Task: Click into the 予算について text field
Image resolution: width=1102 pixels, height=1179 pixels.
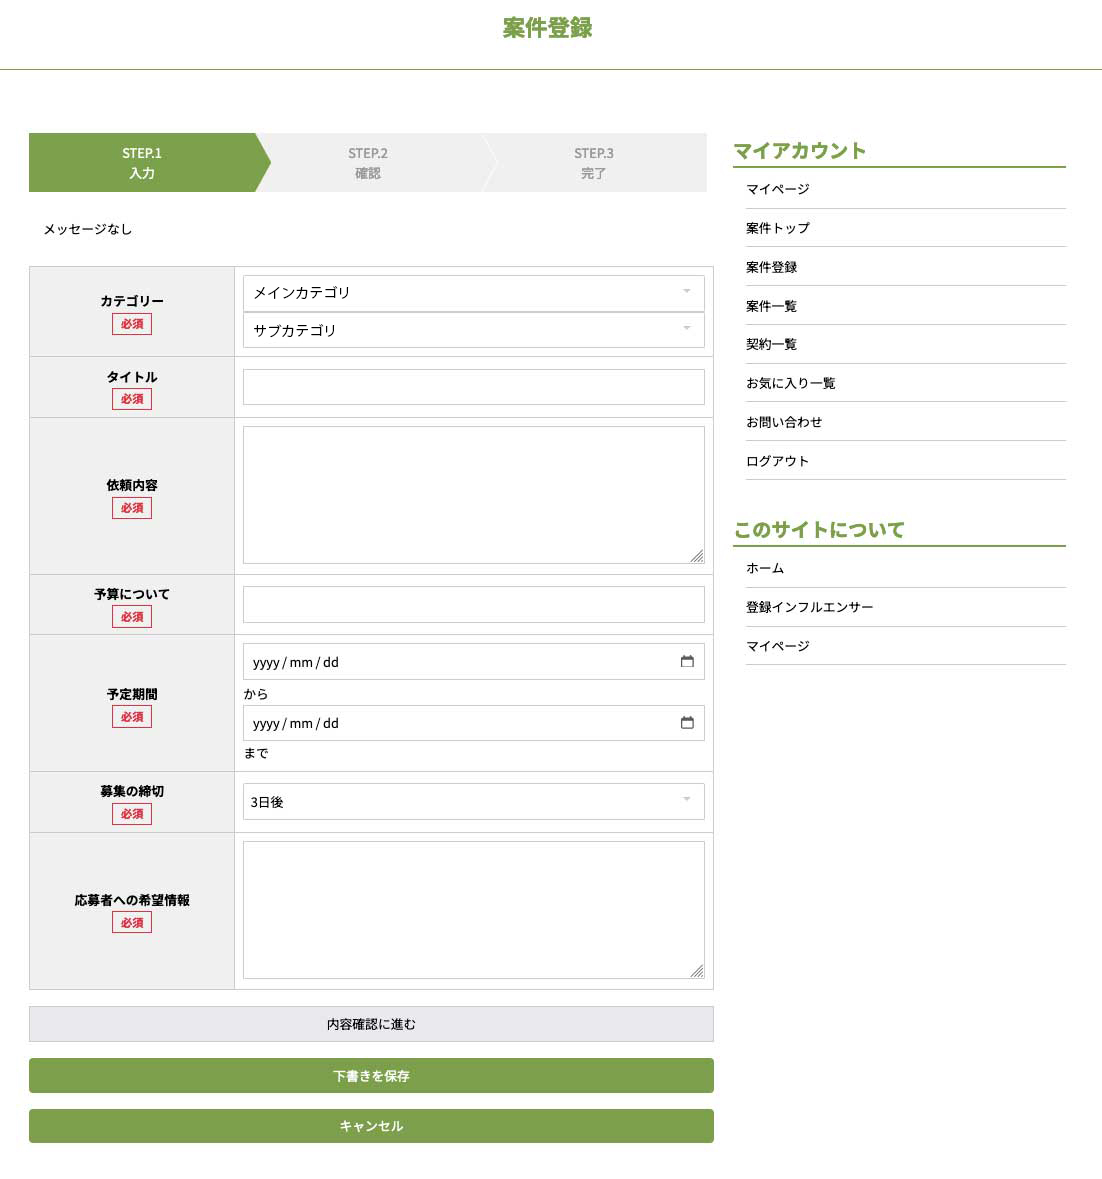Action: coord(473,605)
